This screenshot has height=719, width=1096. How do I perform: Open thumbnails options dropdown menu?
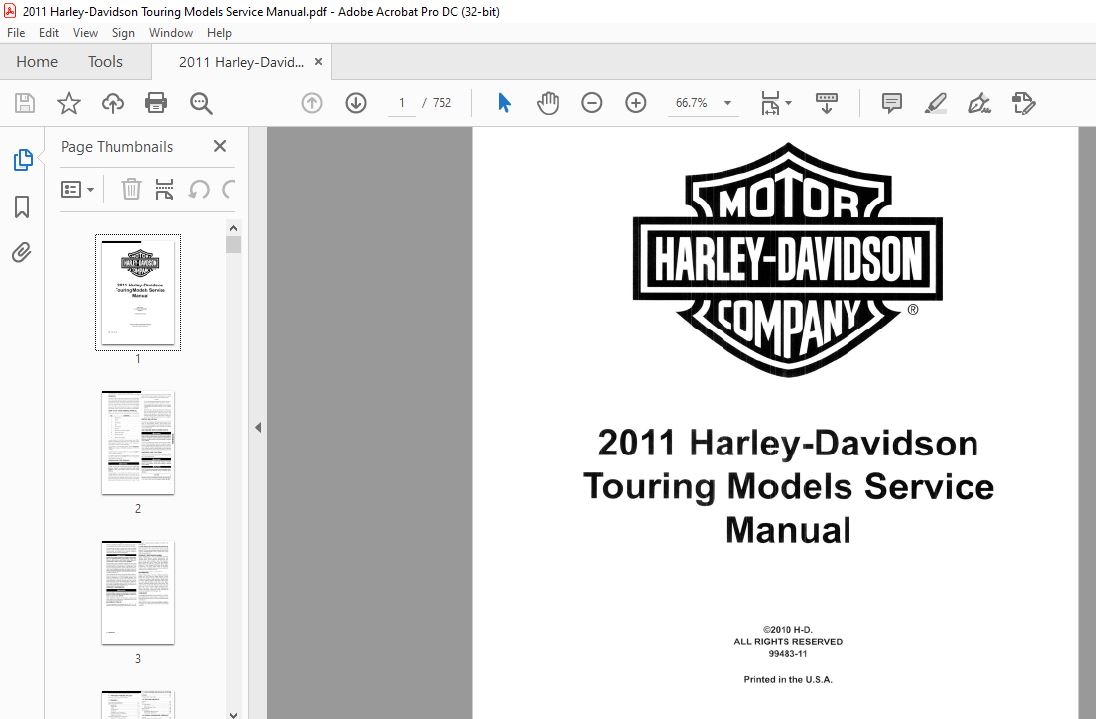78,189
